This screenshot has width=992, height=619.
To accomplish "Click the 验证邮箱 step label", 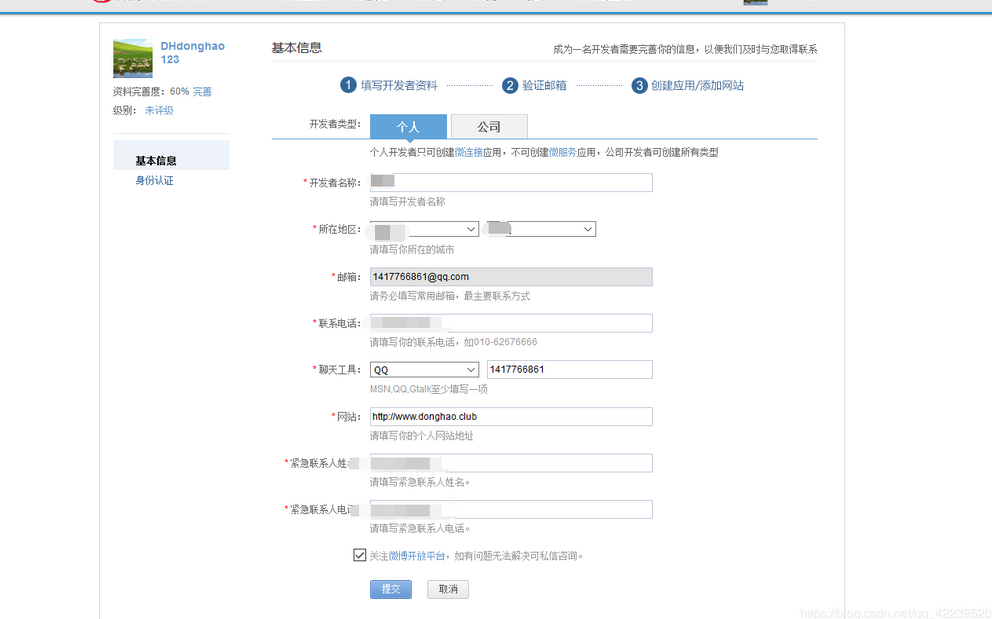I will coord(544,85).
